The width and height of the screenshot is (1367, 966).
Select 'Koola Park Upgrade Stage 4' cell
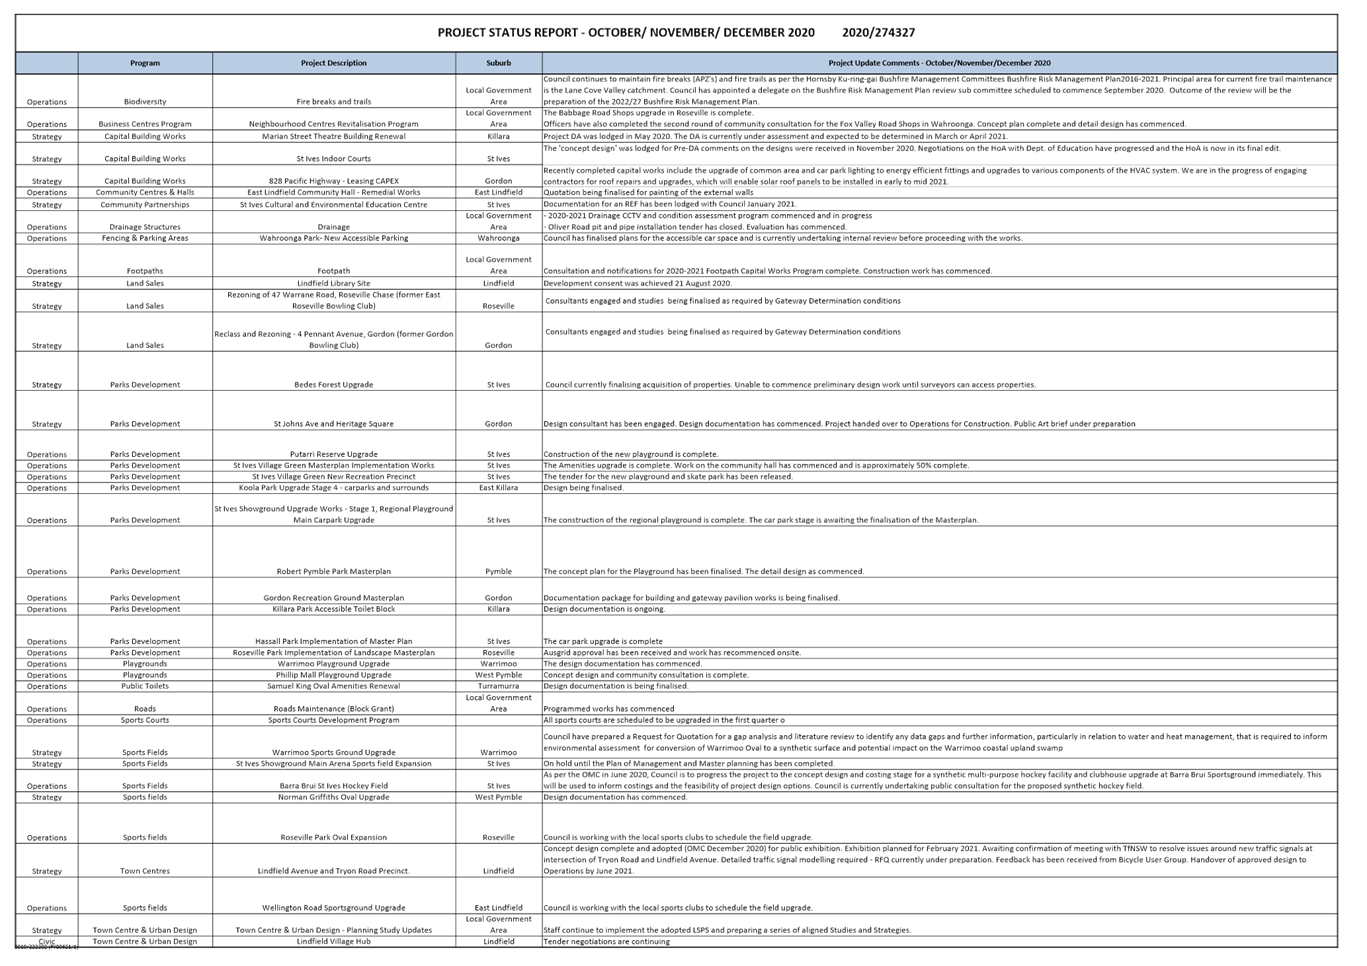tap(334, 488)
